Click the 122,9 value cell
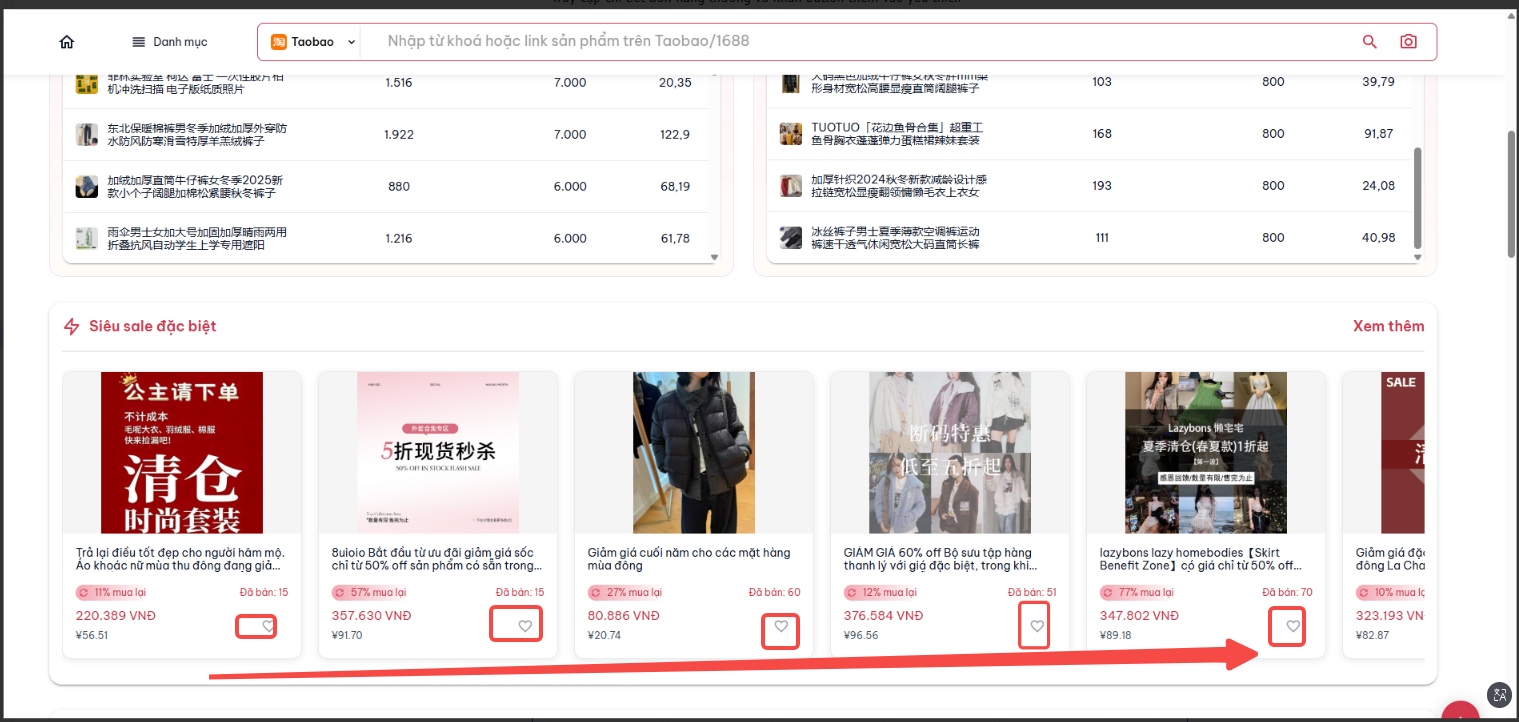This screenshot has height=722, width=1519. (x=675, y=135)
